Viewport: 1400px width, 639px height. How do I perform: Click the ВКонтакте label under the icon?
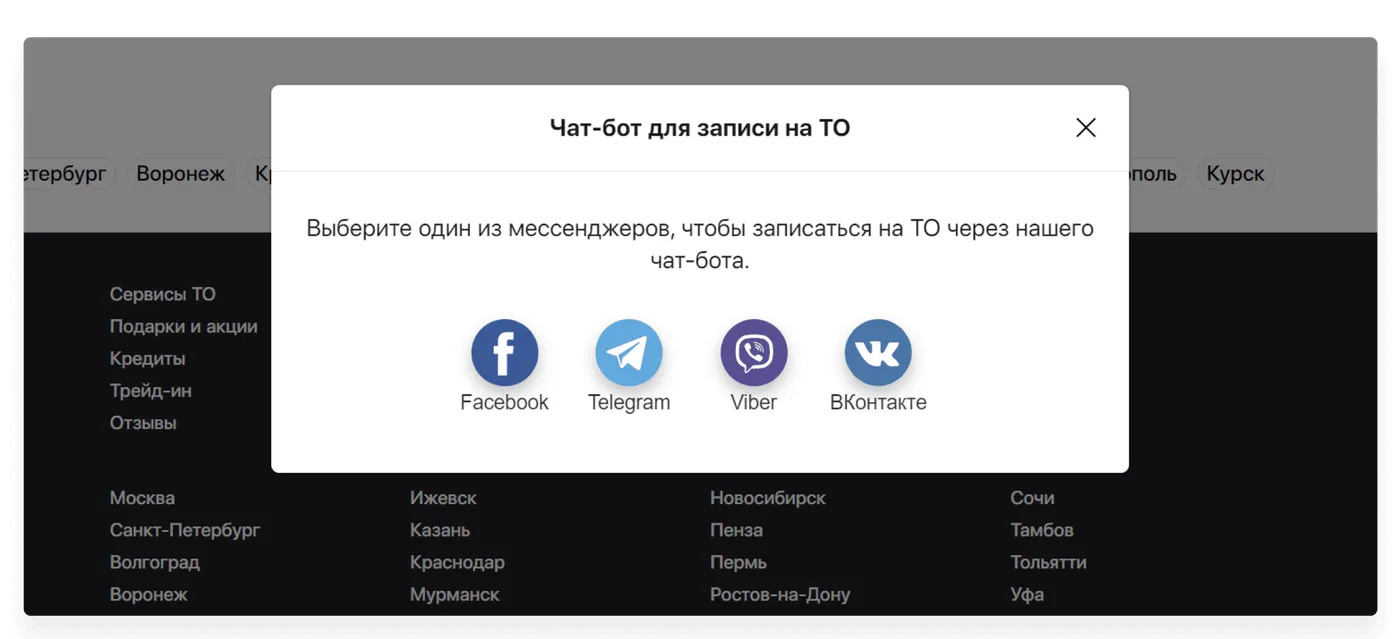point(878,402)
